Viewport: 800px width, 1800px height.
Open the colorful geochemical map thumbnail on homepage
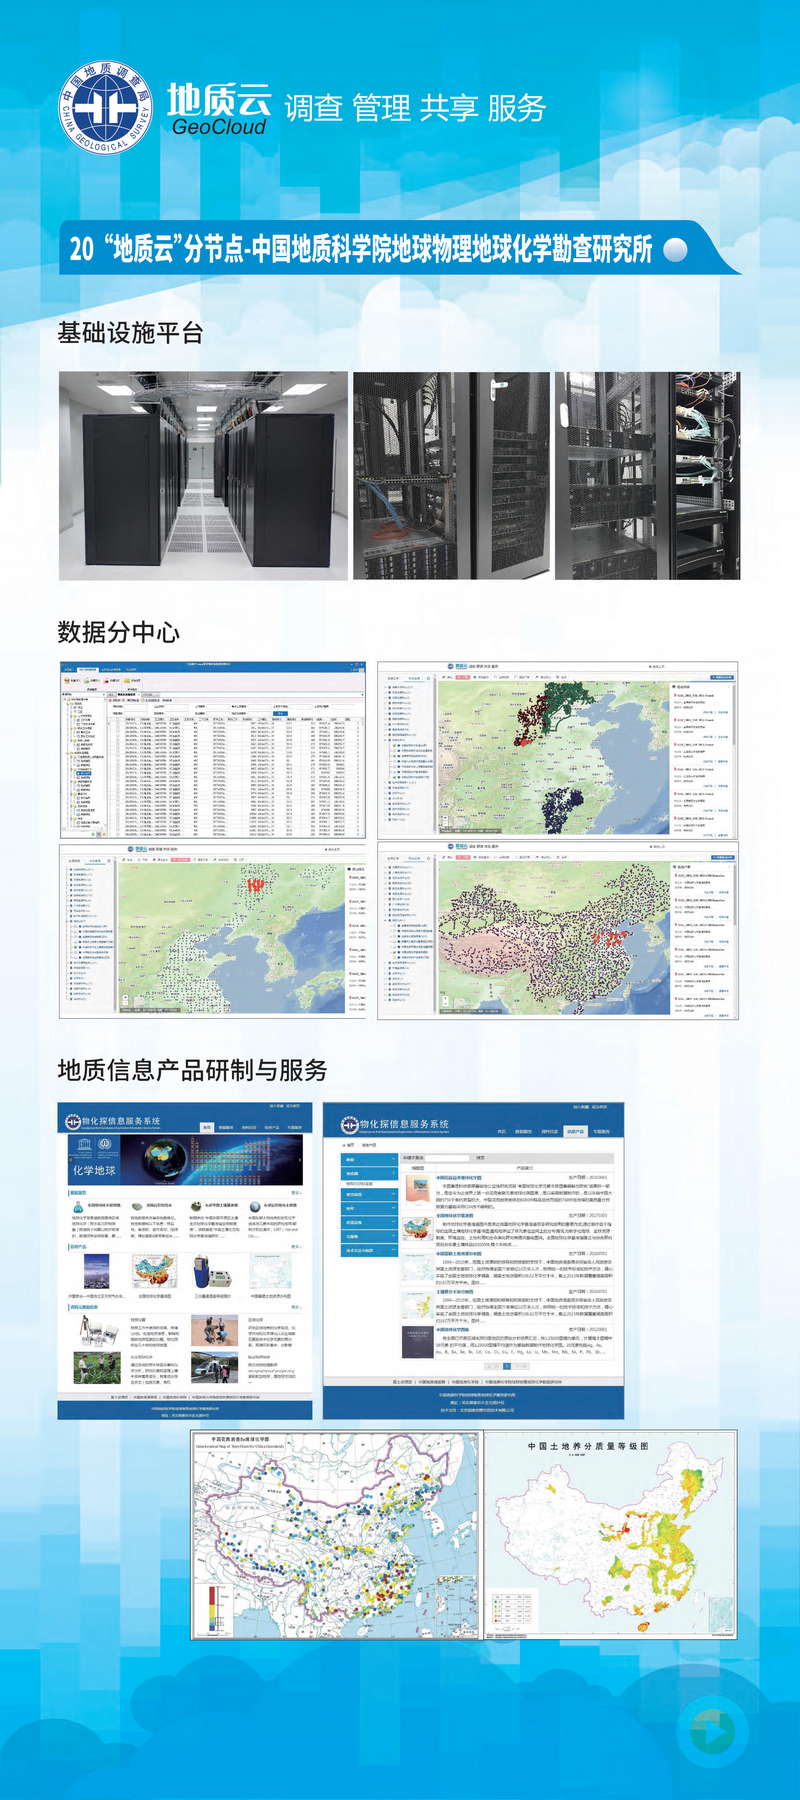[x=154, y=1271]
